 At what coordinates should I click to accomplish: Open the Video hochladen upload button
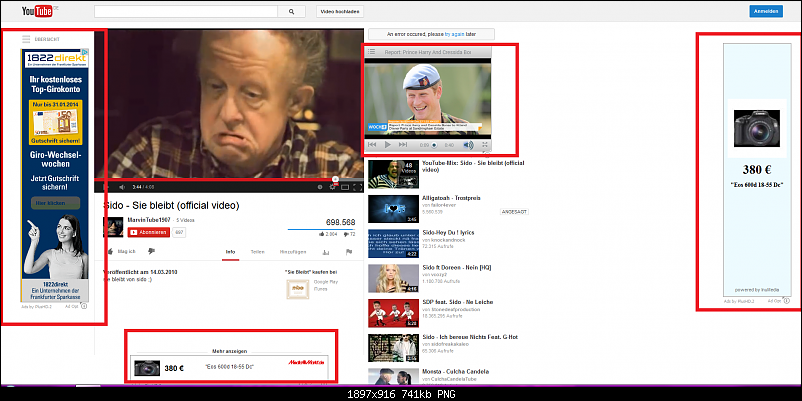[340, 11]
